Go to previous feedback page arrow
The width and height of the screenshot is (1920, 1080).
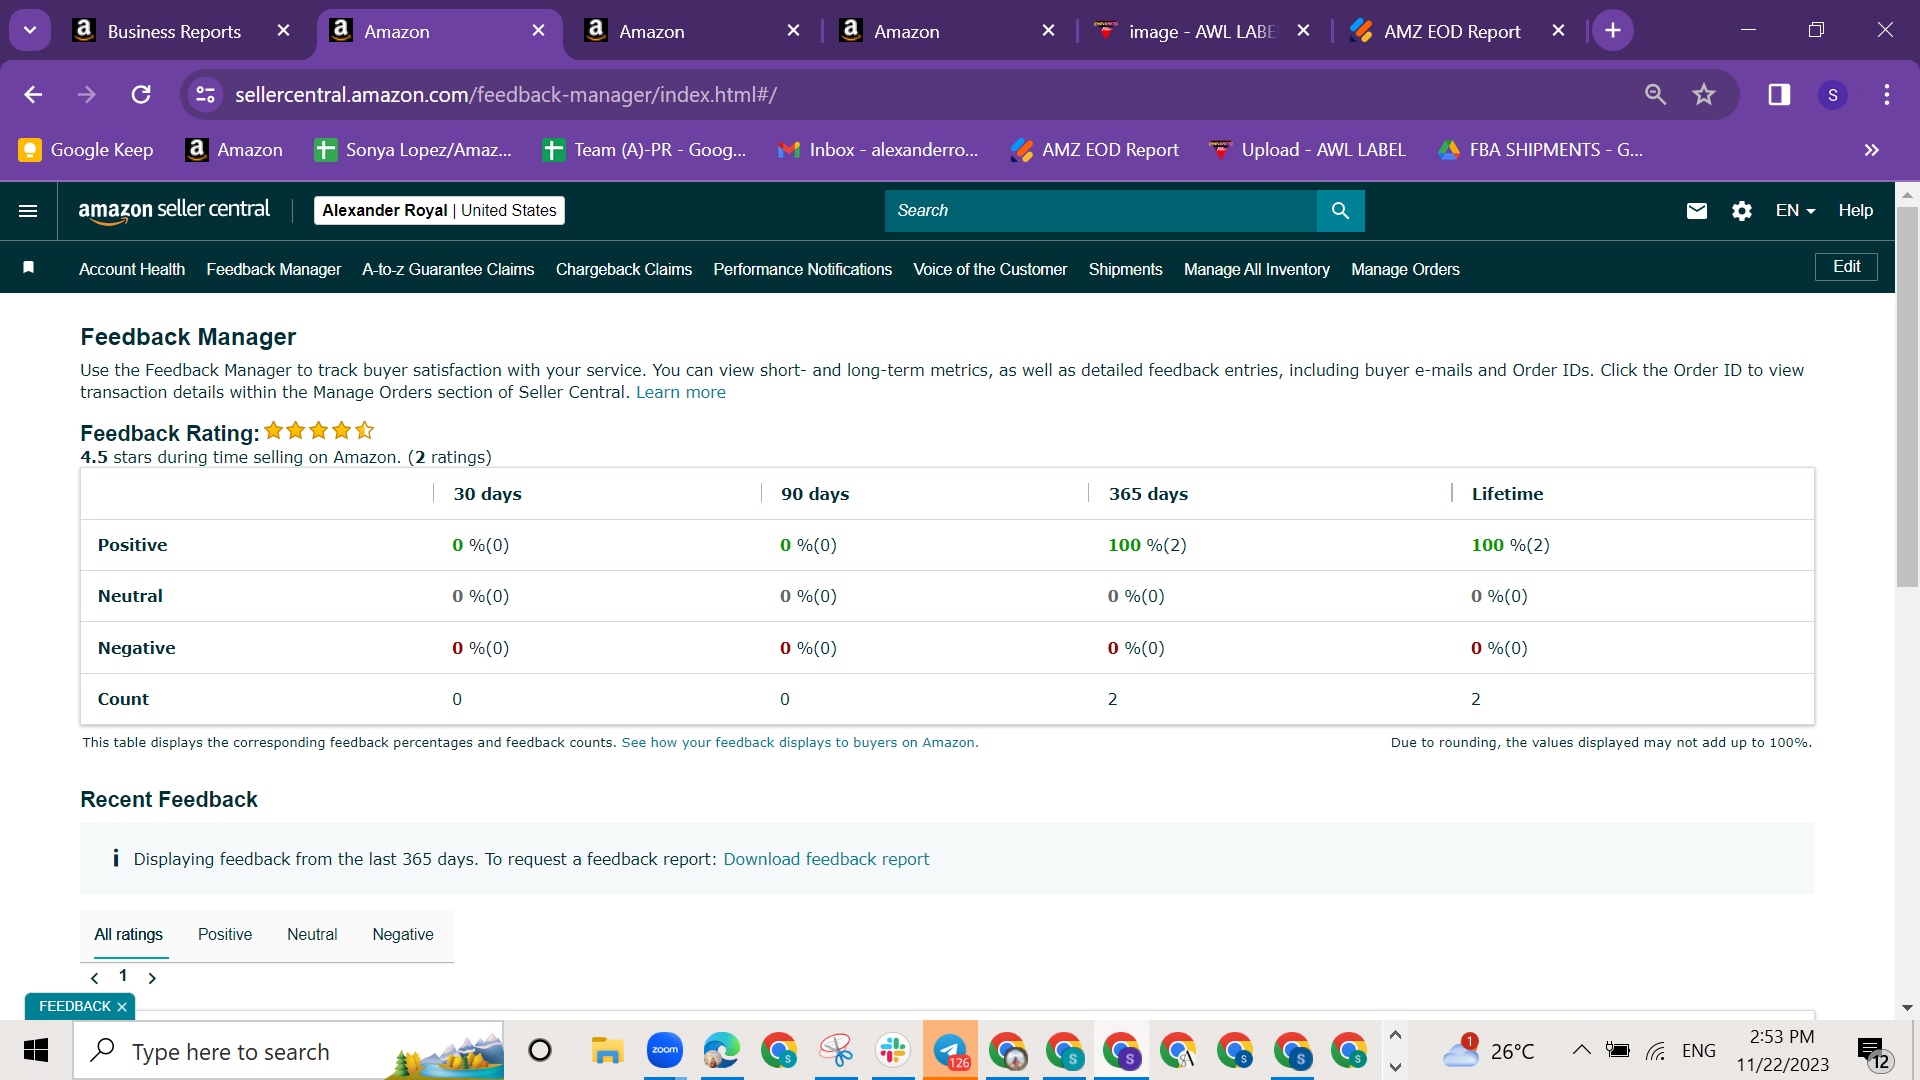coord(94,978)
